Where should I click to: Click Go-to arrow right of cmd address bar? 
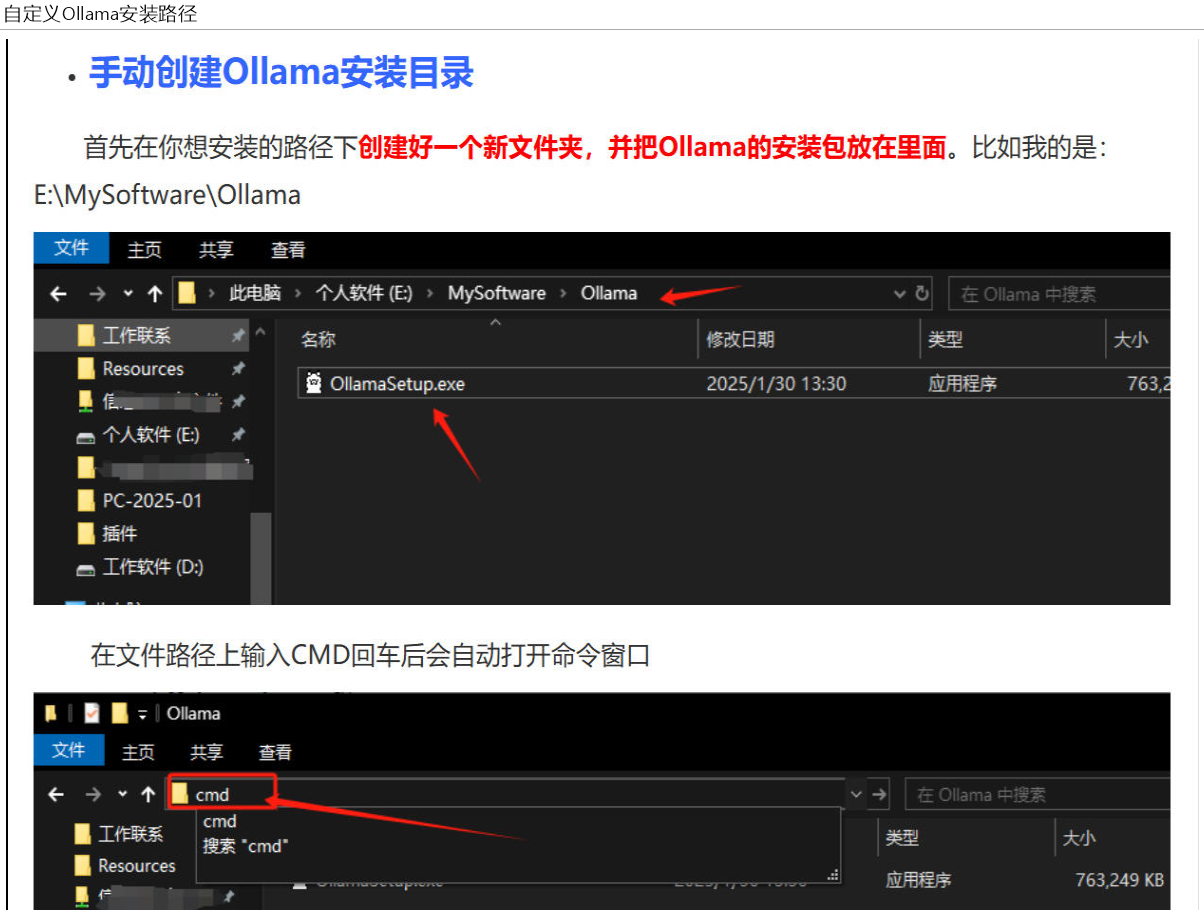[x=880, y=794]
